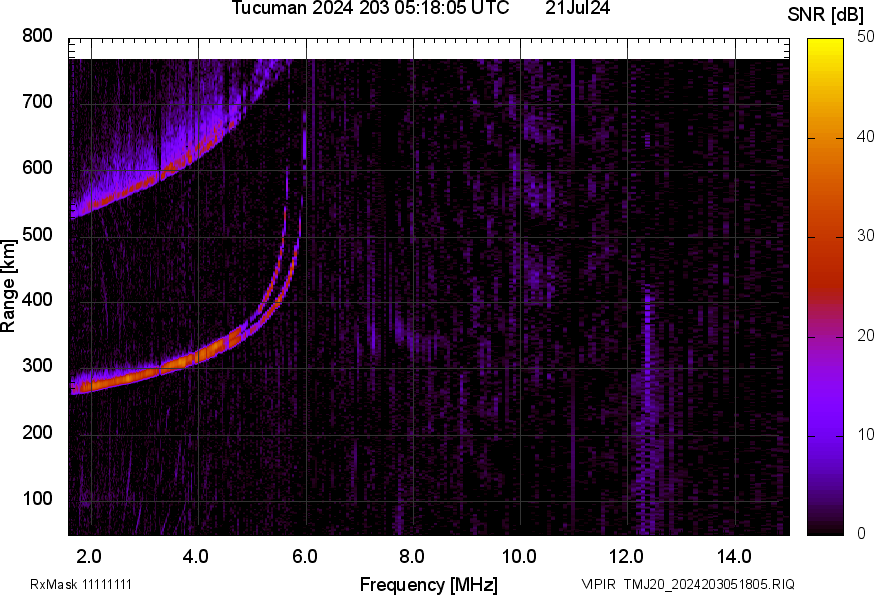The height and width of the screenshot is (595, 874).
Task: Click the range axis tick '400'
Action: click(x=37, y=300)
